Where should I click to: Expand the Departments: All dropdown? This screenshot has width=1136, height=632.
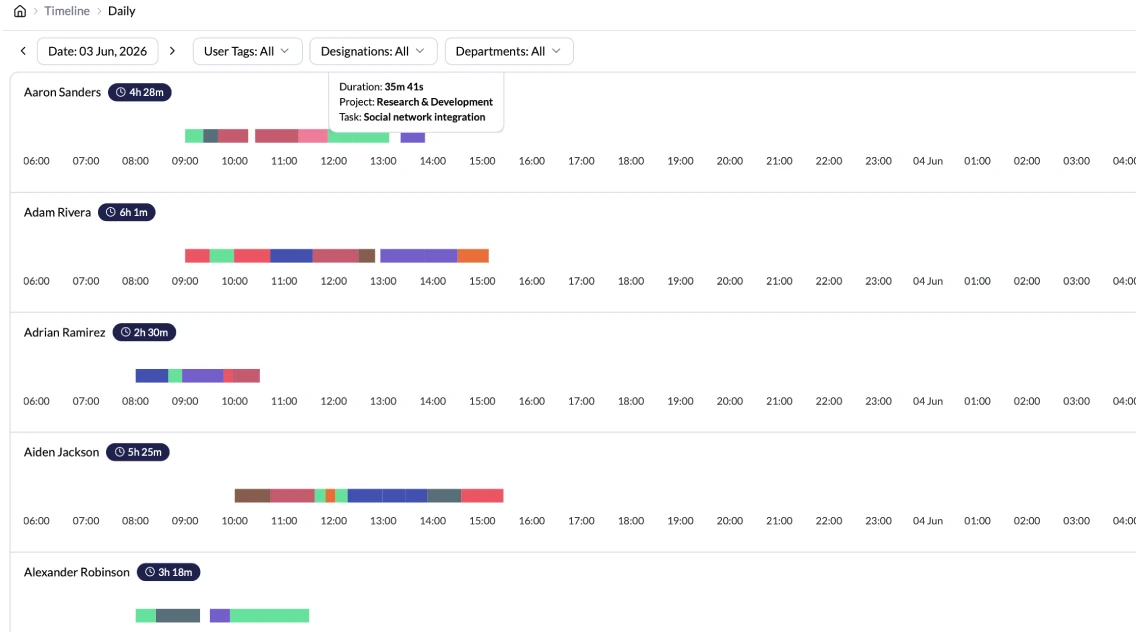click(x=509, y=51)
